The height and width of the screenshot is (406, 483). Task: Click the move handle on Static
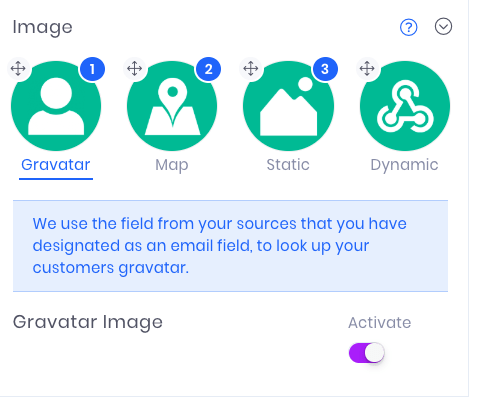251,69
